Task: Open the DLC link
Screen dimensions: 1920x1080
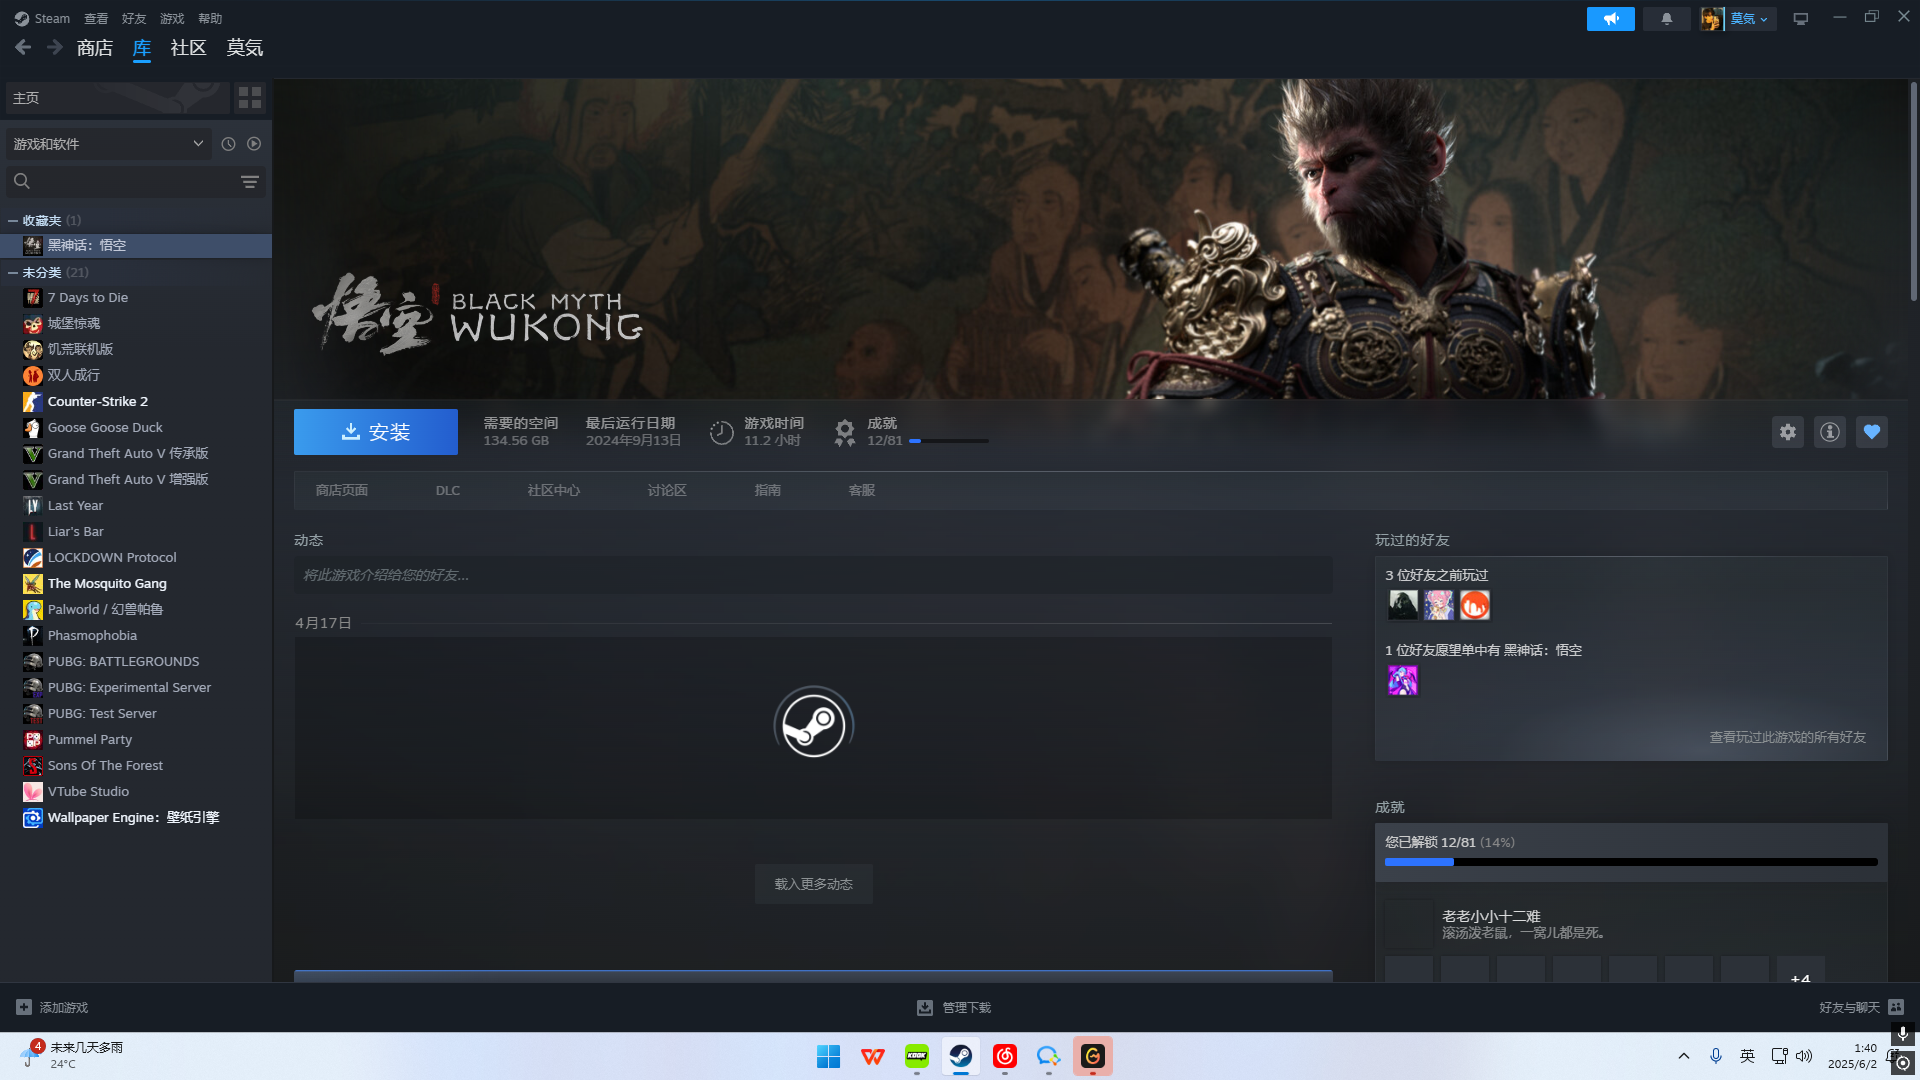Action: tap(448, 490)
